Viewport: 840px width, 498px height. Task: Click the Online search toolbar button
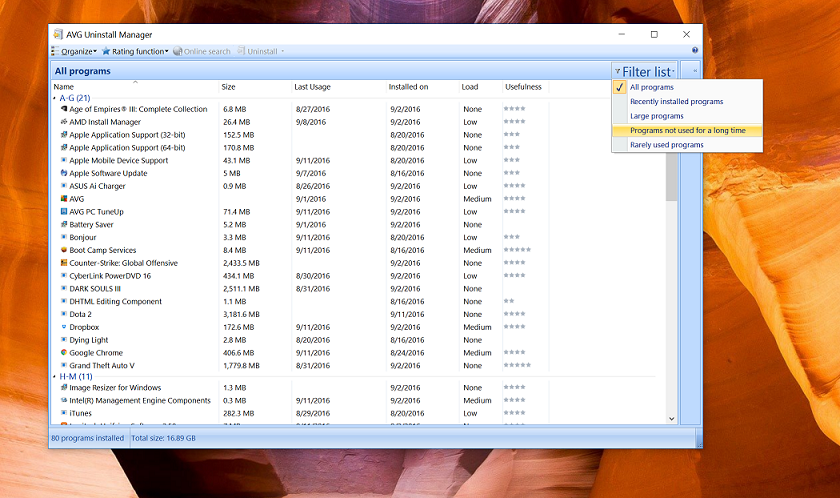[x=201, y=51]
